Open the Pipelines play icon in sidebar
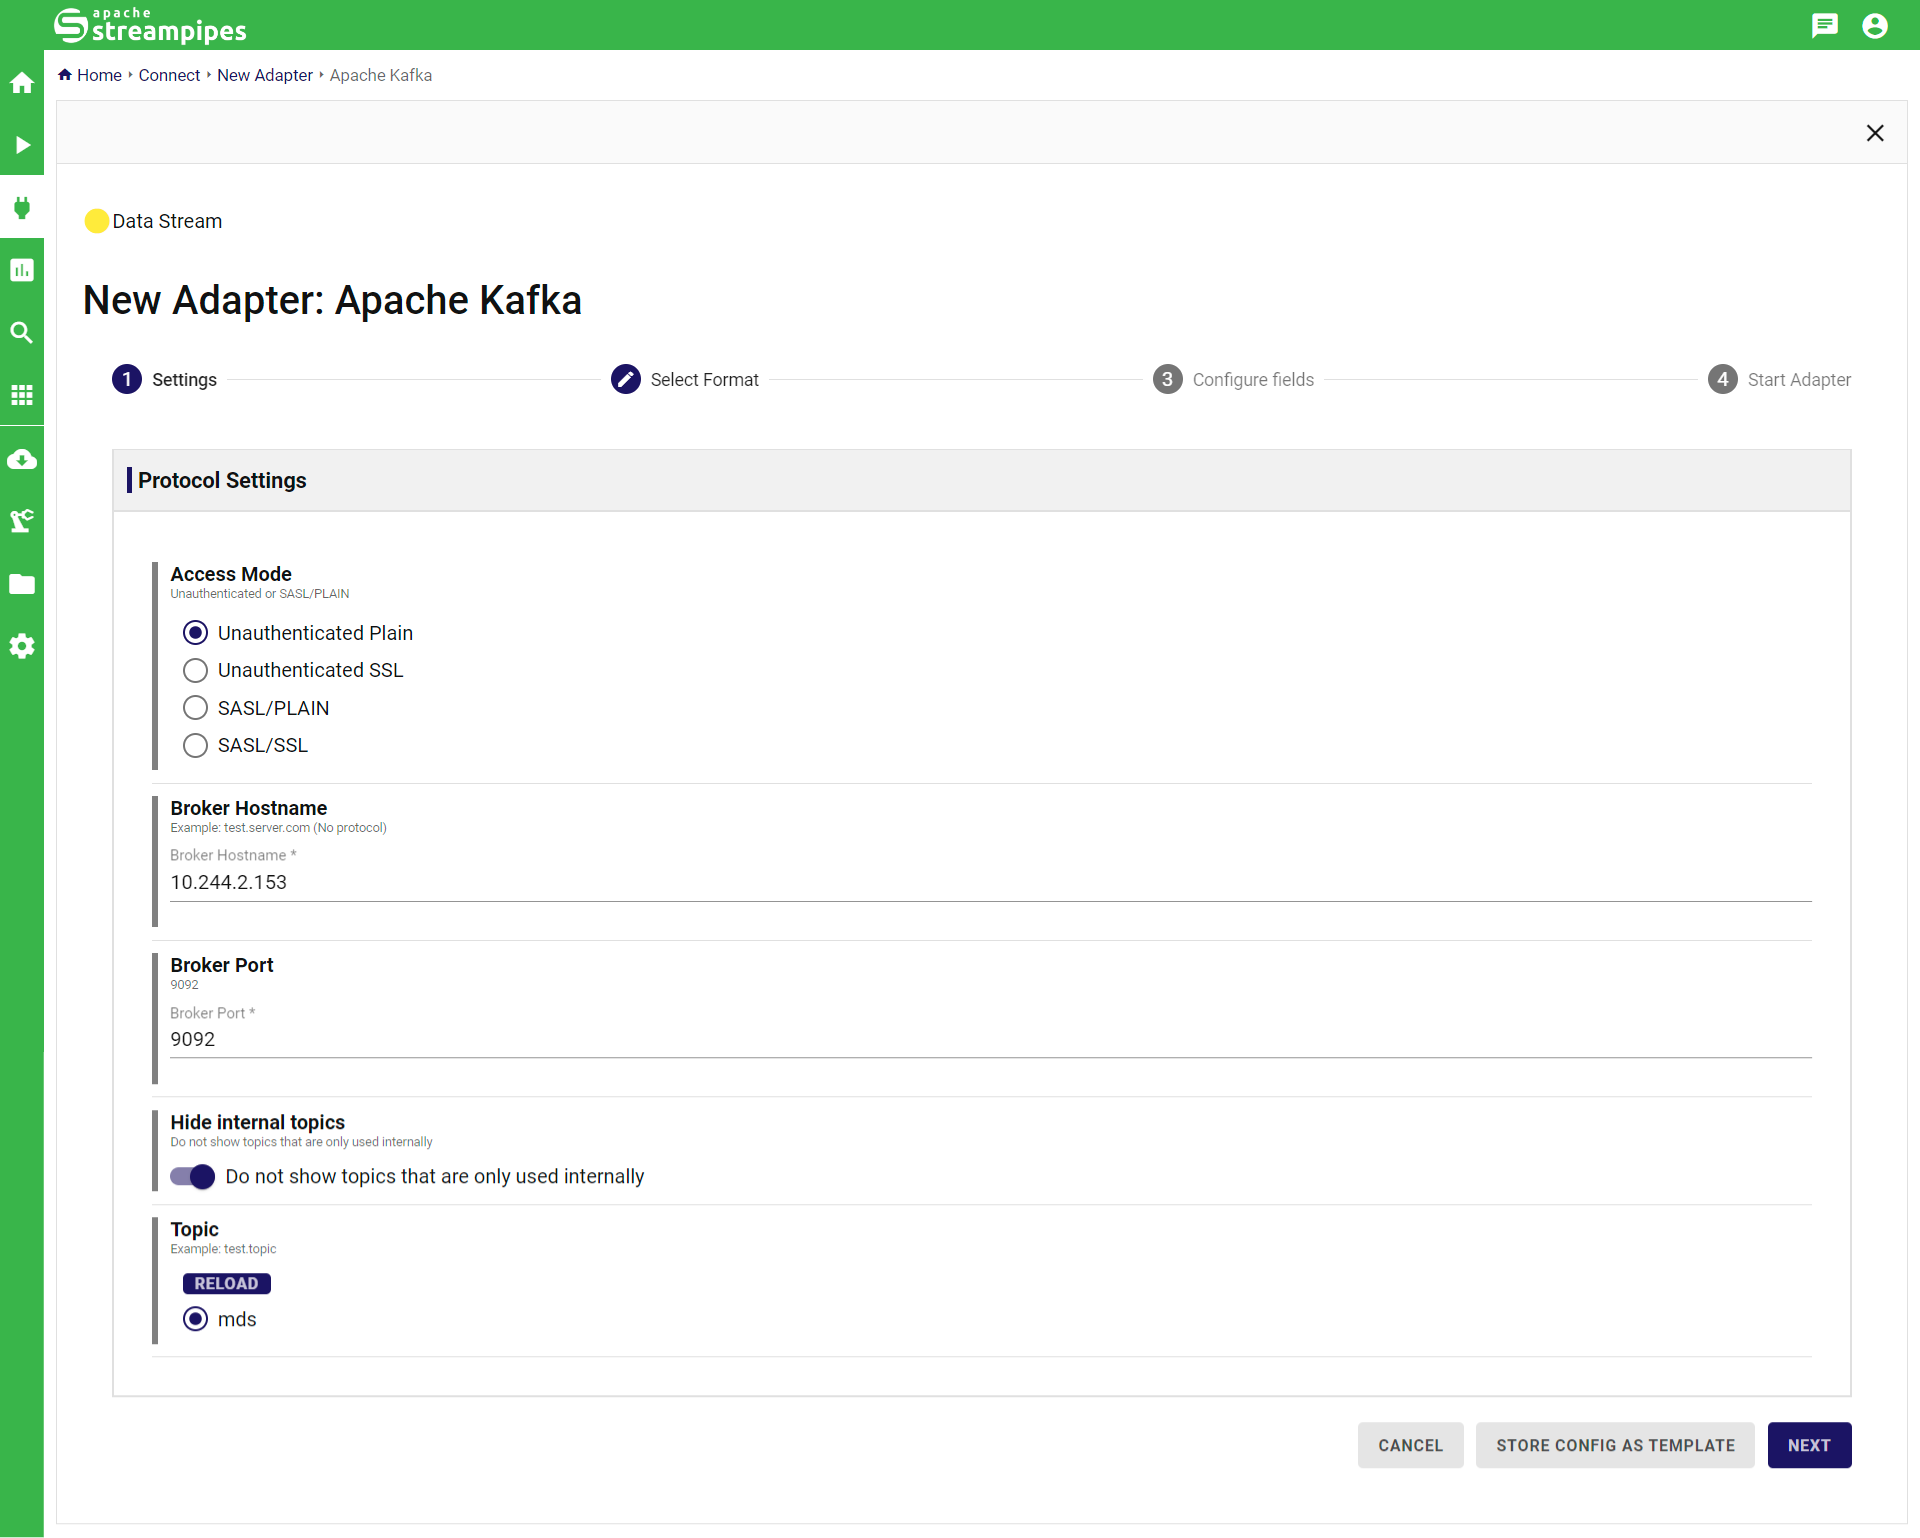 click(22, 145)
